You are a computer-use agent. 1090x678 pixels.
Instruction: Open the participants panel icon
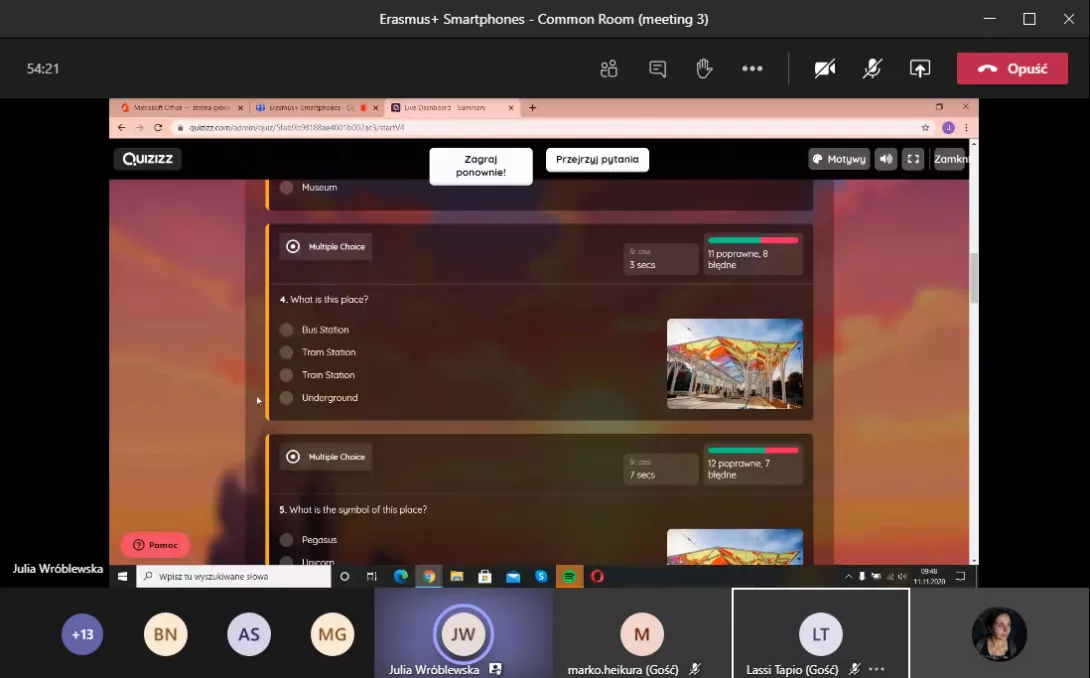[x=609, y=69]
